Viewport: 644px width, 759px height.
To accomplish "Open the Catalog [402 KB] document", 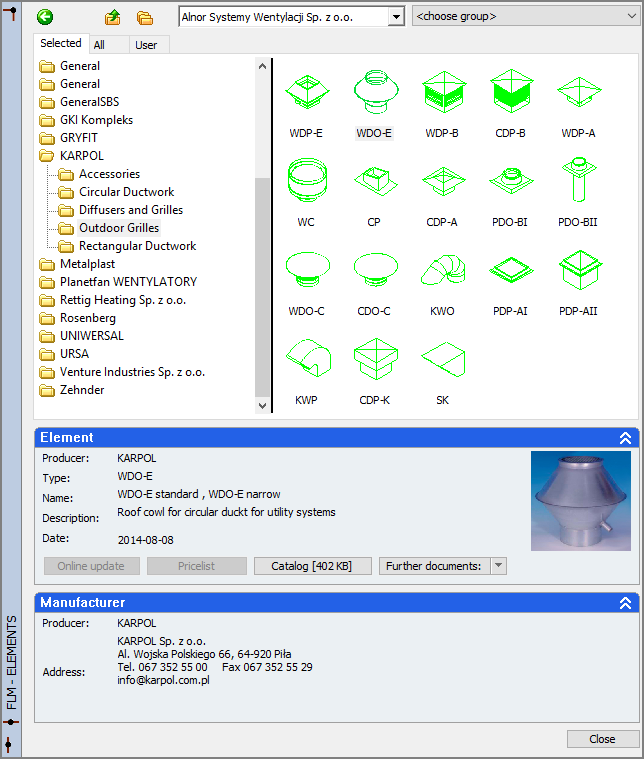I will pyautogui.click(x=312, y=566).
